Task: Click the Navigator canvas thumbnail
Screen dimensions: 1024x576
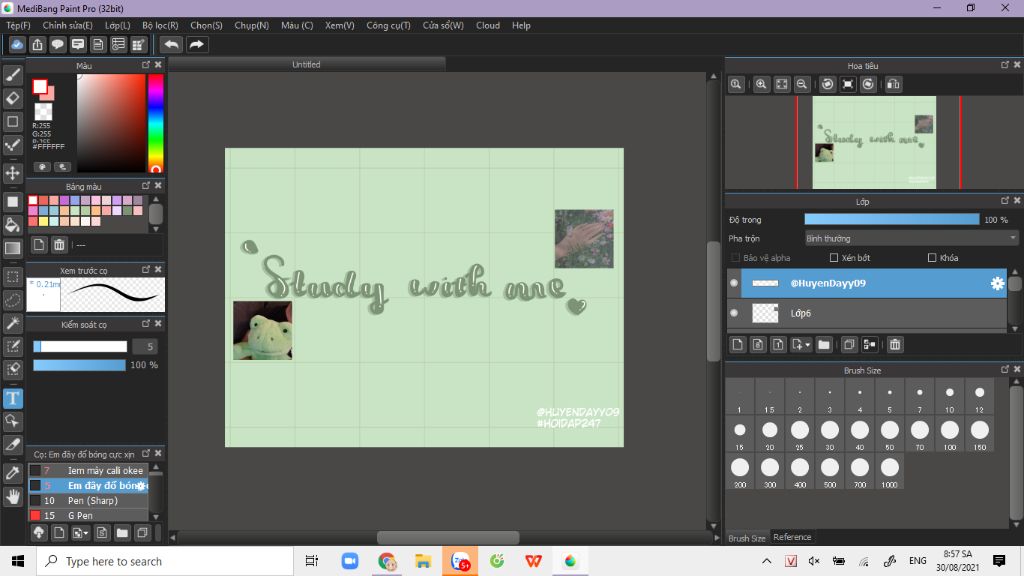Action: click(874, 142)
